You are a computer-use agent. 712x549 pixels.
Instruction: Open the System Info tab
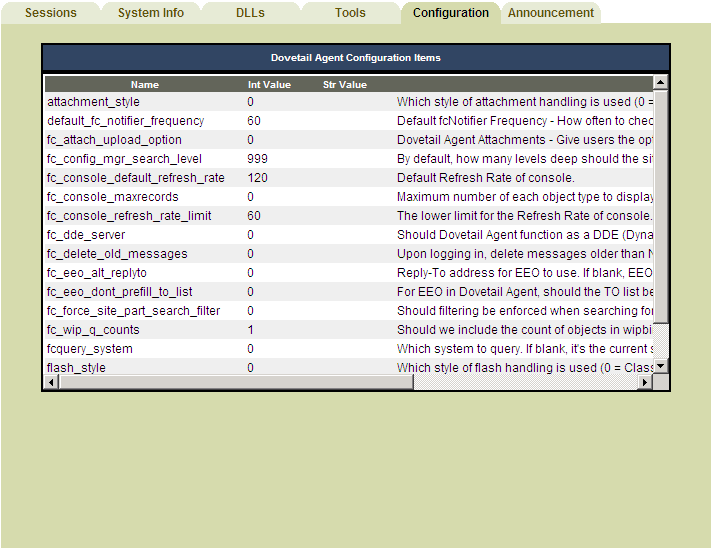point(151,13)
